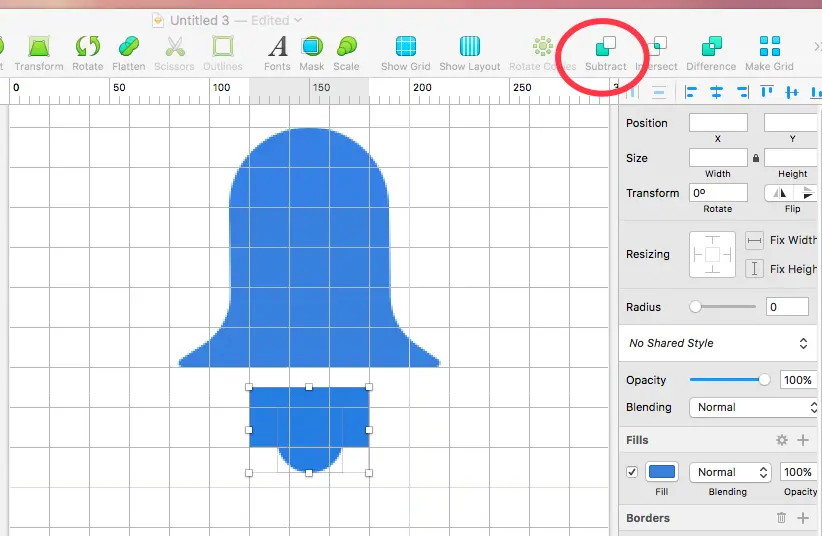Delete unused borders with trash icon
Viewport: 822px width, 536px height.
pos(781,518)
